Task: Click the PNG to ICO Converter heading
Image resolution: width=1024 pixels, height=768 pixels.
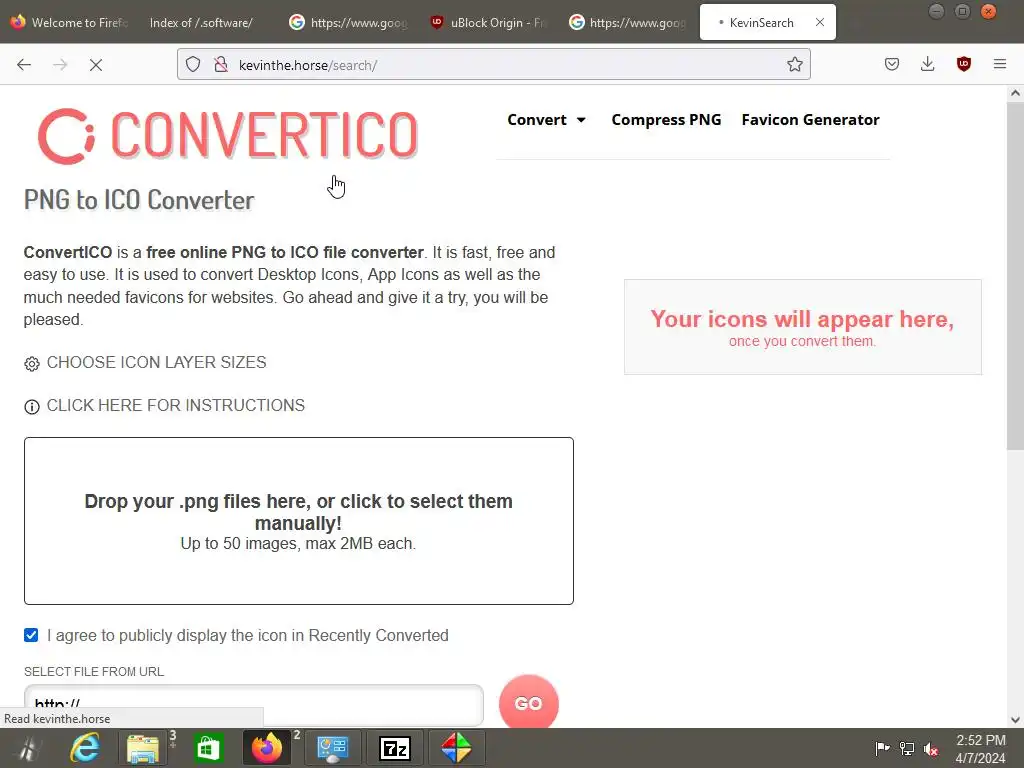Action: 139,200
